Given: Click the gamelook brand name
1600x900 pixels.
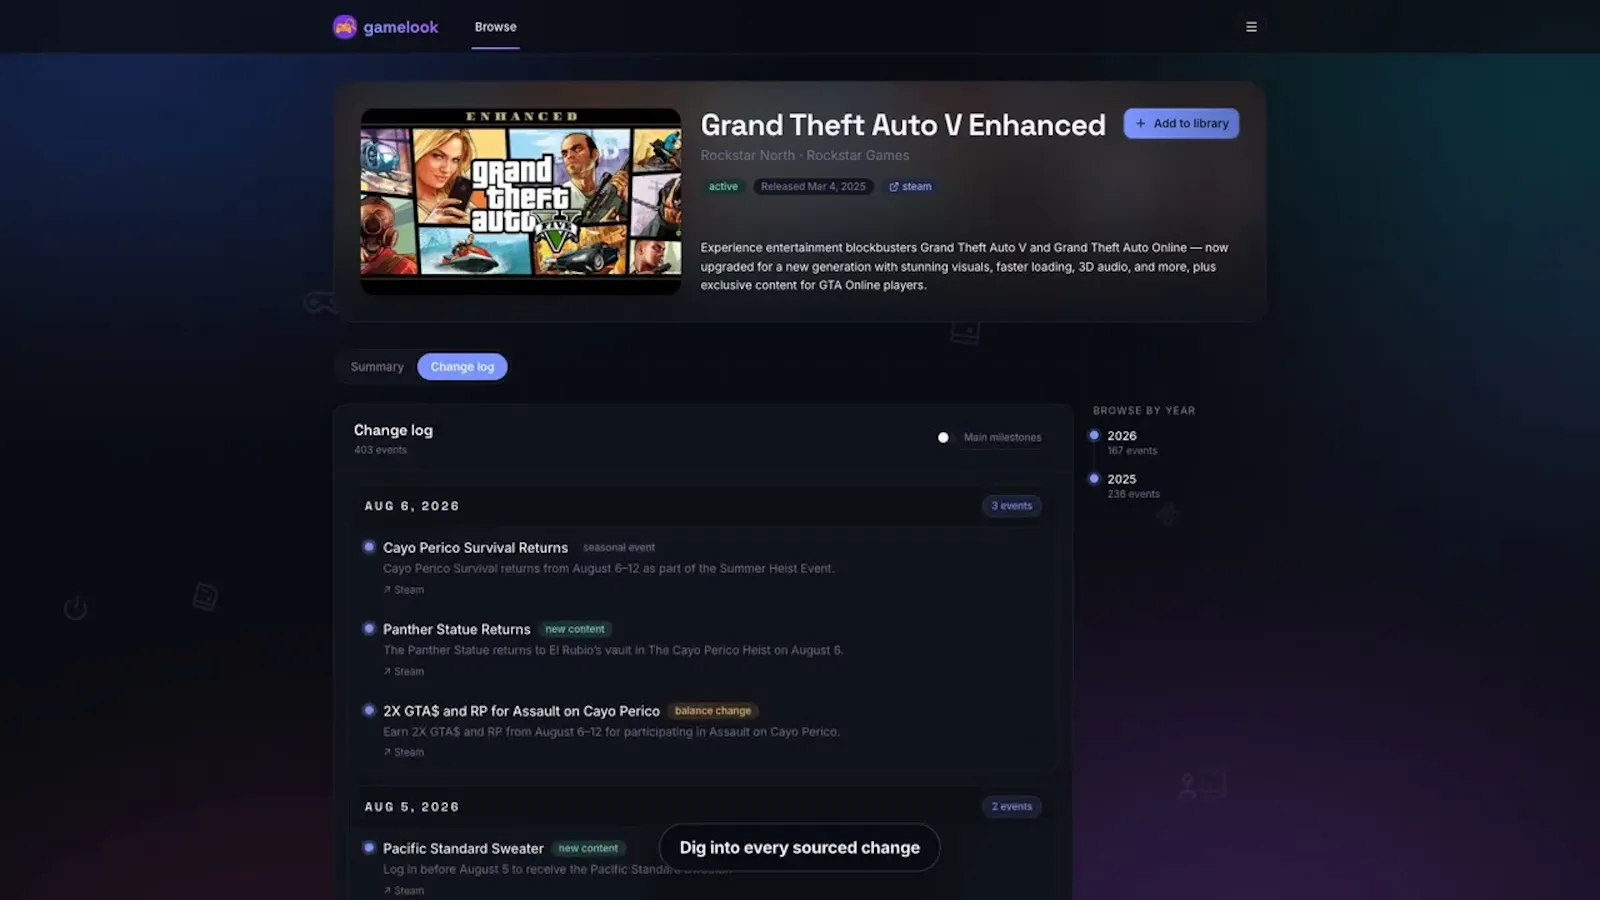Looking at the screenshot, I should click(401, 27).
